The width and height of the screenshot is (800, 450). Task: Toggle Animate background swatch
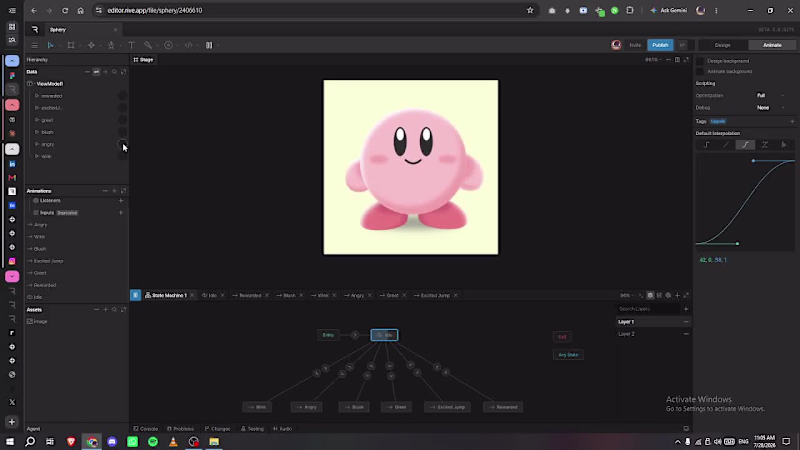tap(700, 71)
